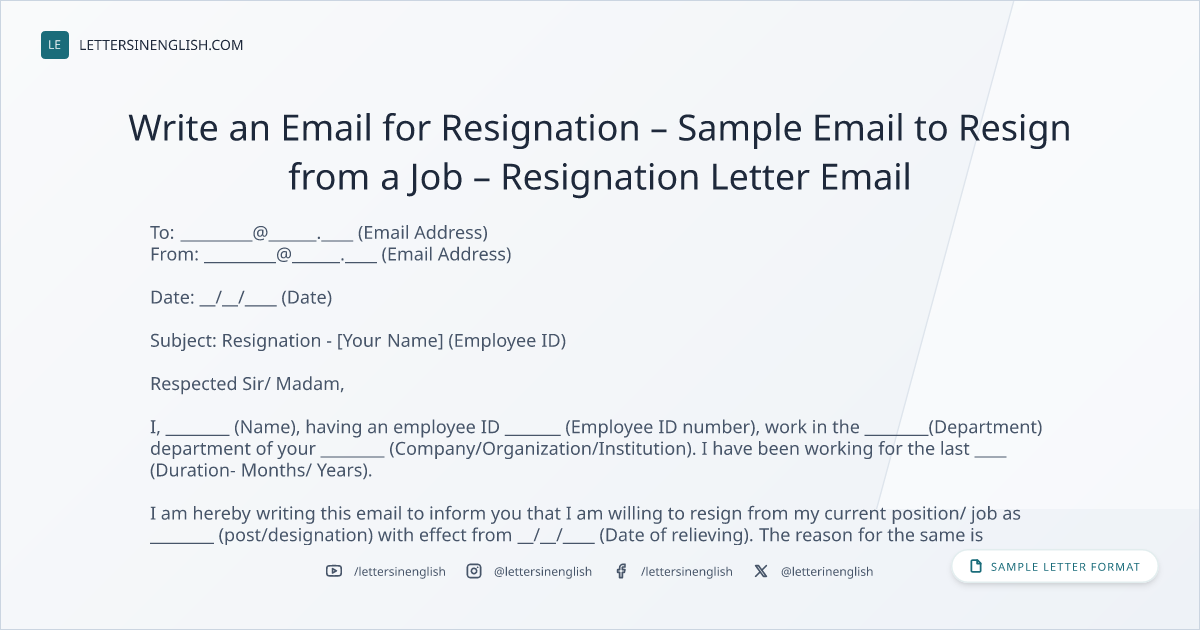Click the YouTube icon in footer
The image size is (1200, 630).
[x=334, y=571]
